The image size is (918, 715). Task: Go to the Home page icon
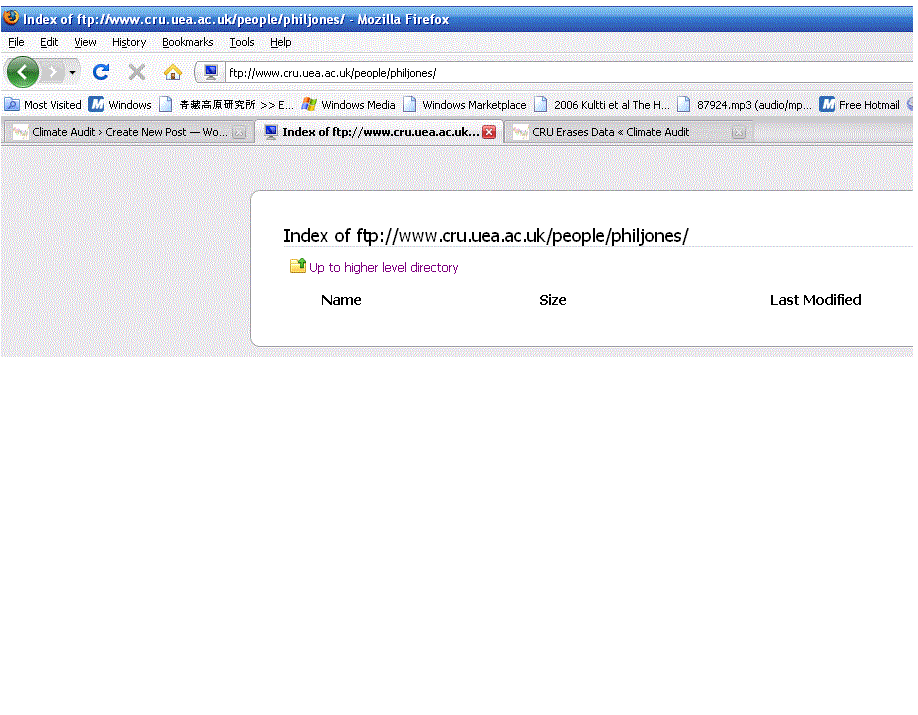point(173,72)
